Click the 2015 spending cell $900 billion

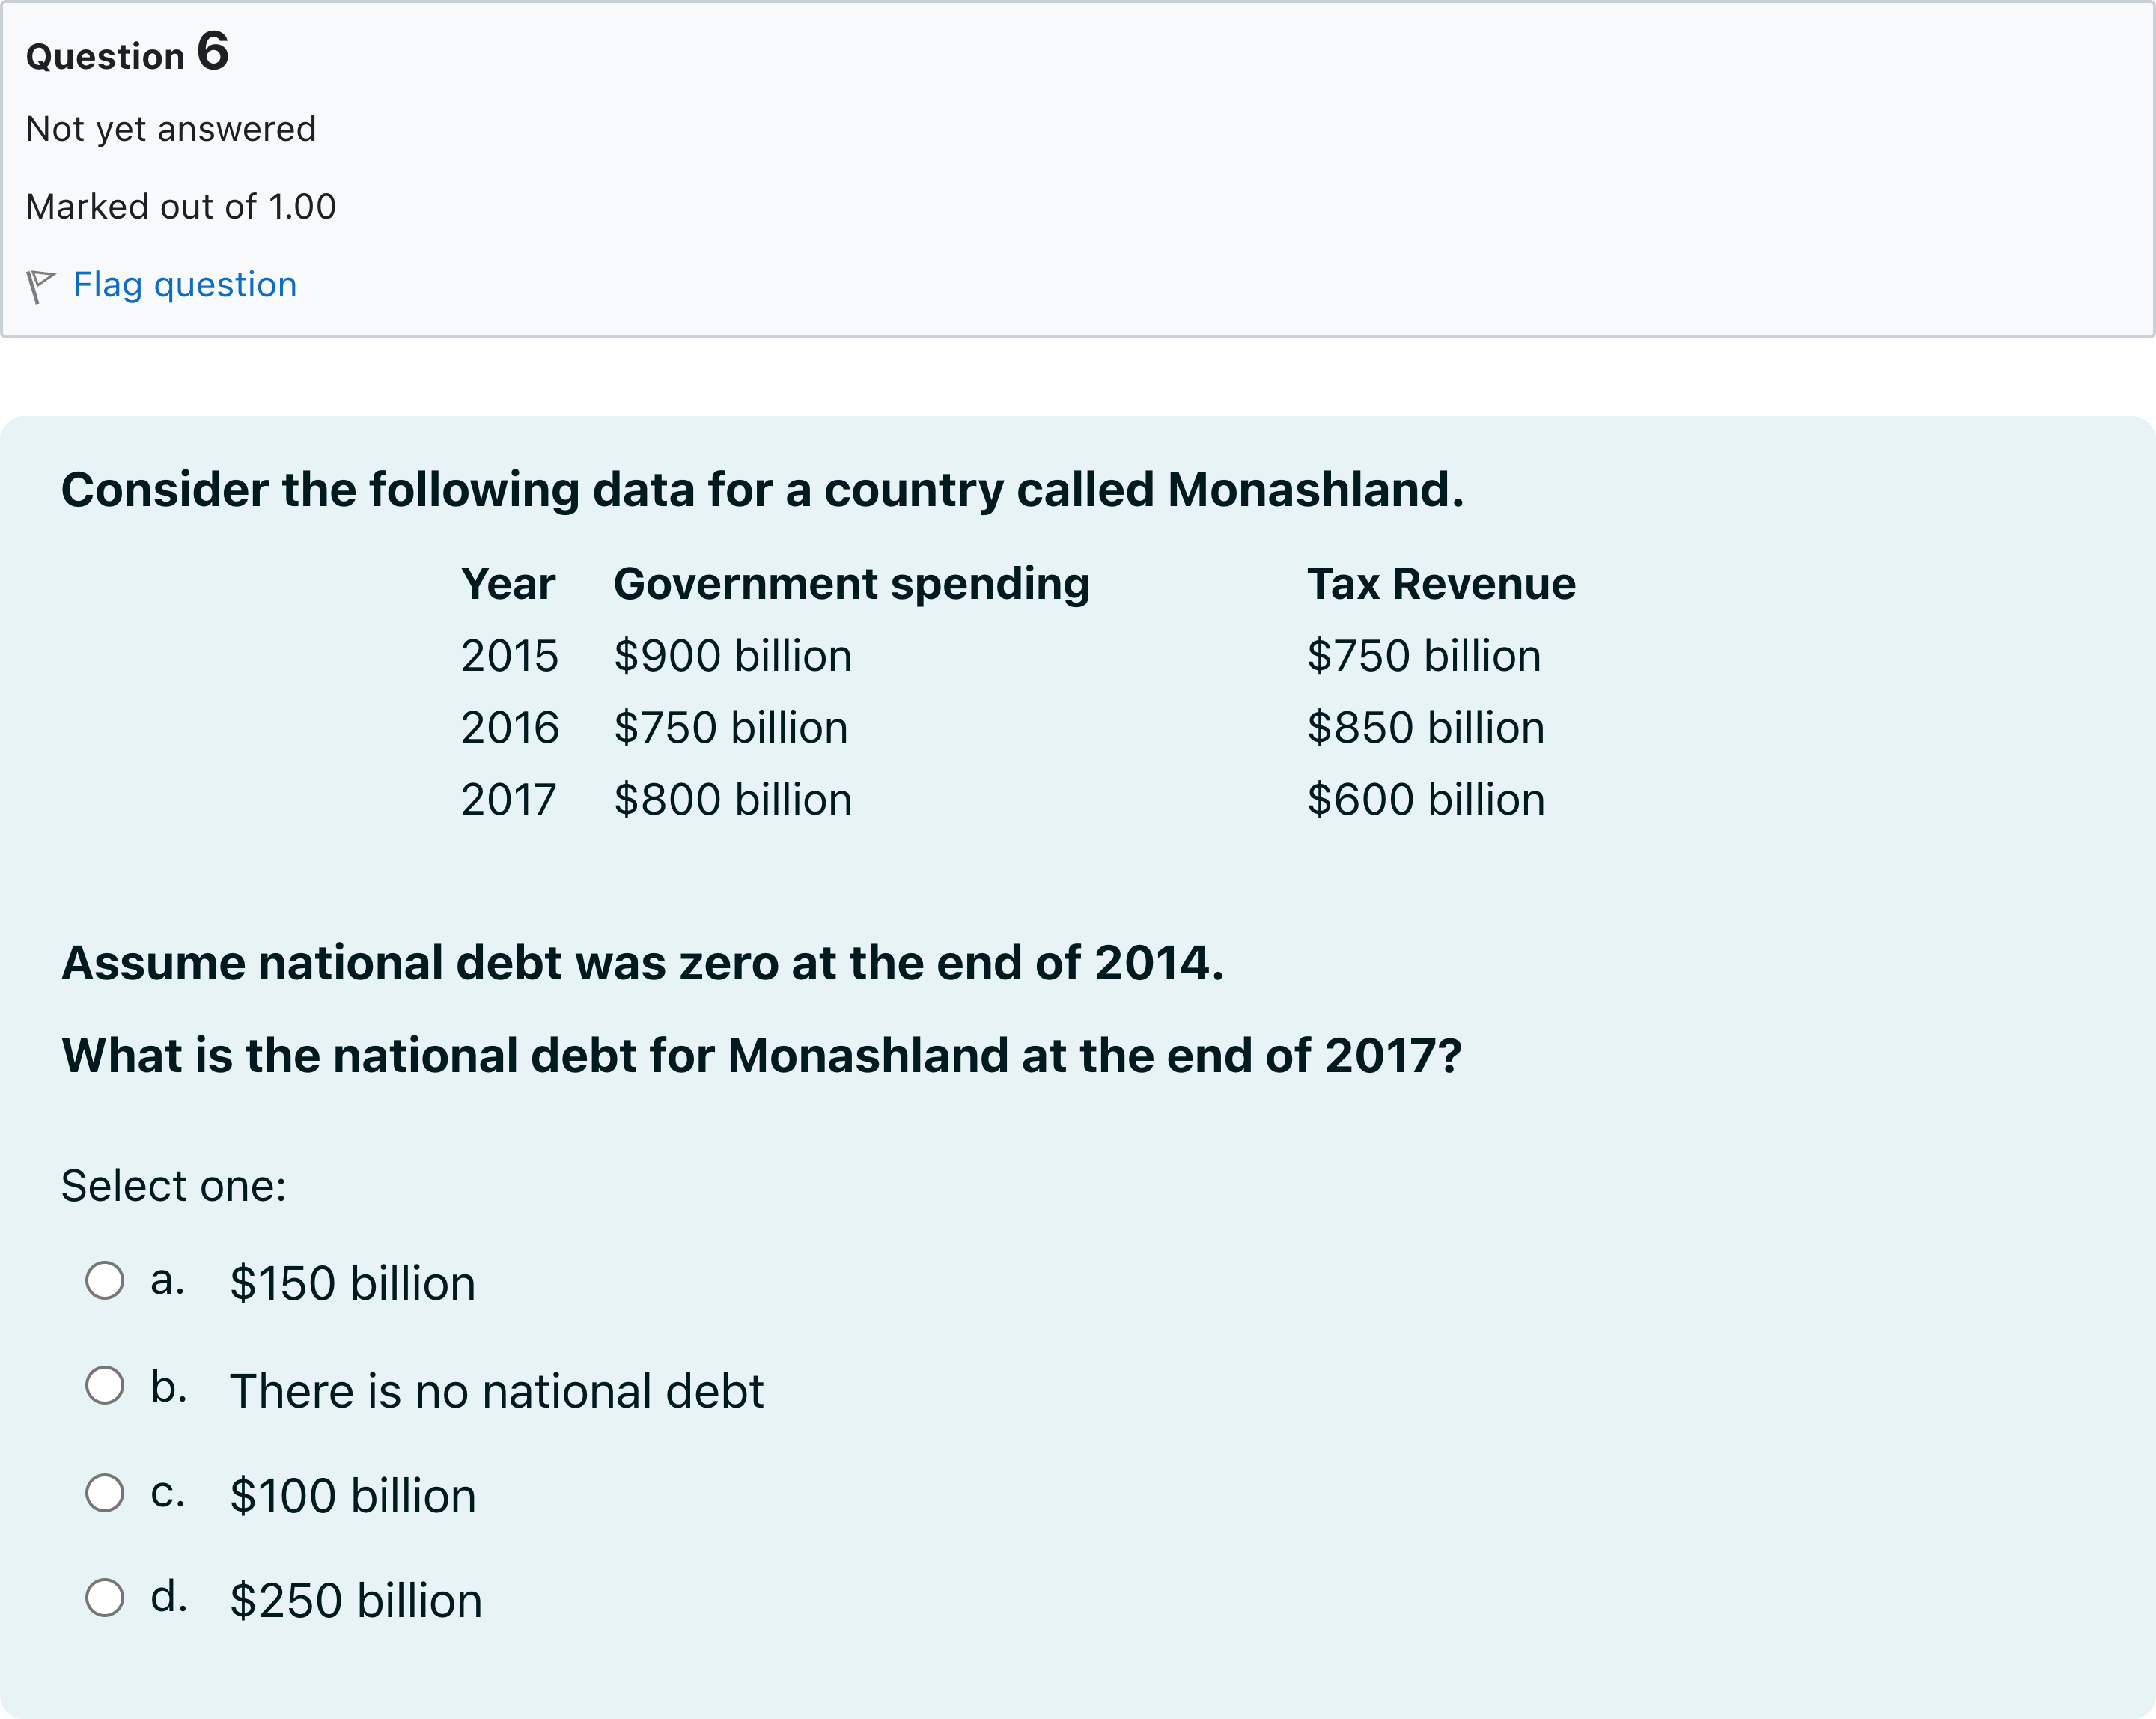[733, 656]
